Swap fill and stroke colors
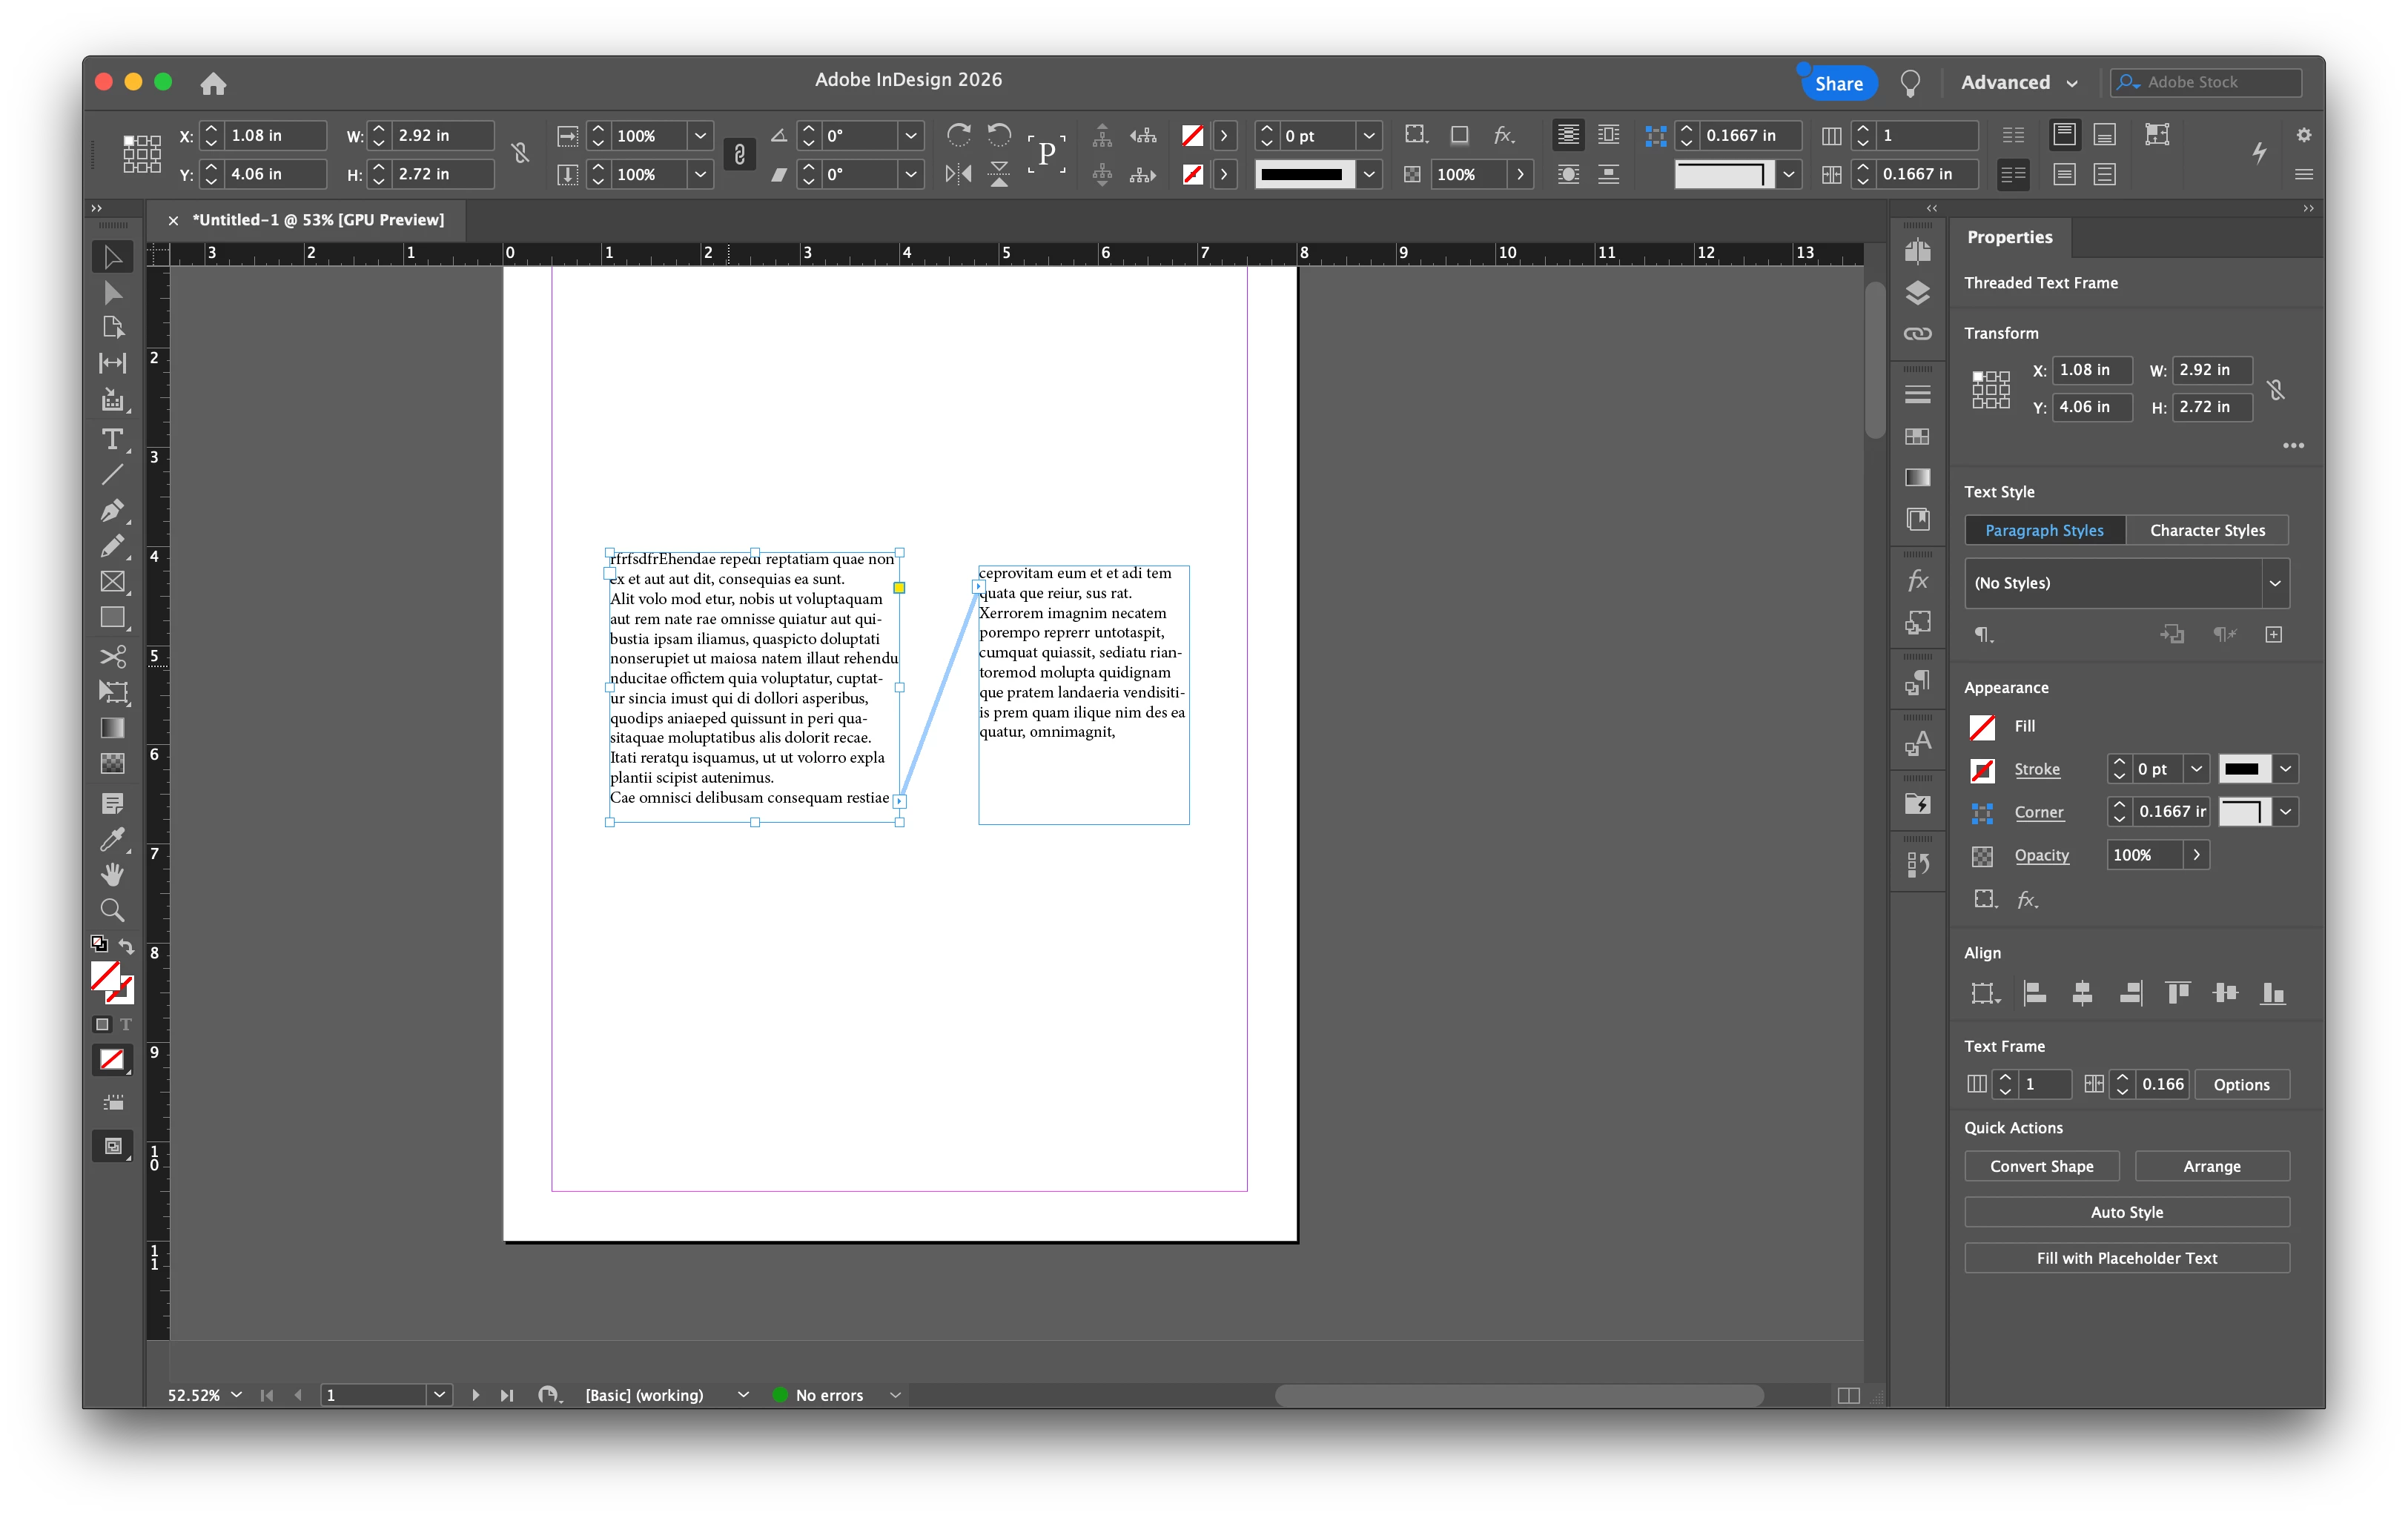The width and height of the screenshot is (2408, 1518). [127, 945]
